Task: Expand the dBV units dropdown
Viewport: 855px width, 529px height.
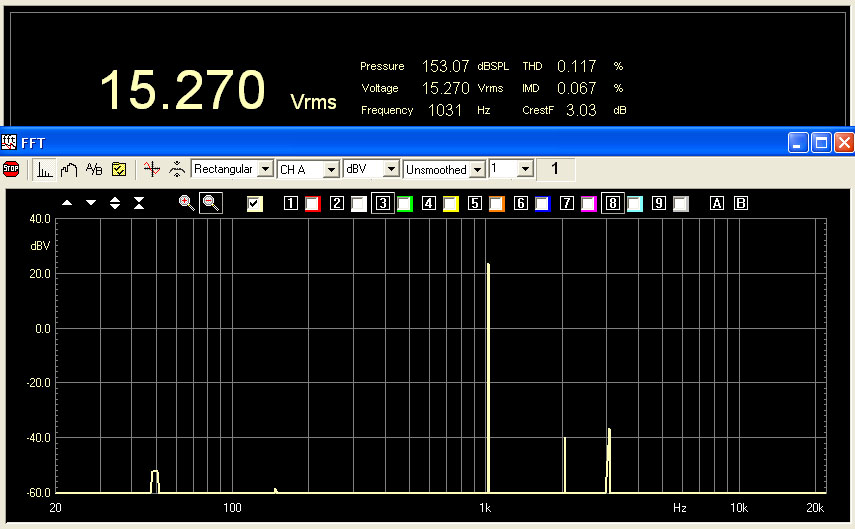Action: click(x=392, y=170)
